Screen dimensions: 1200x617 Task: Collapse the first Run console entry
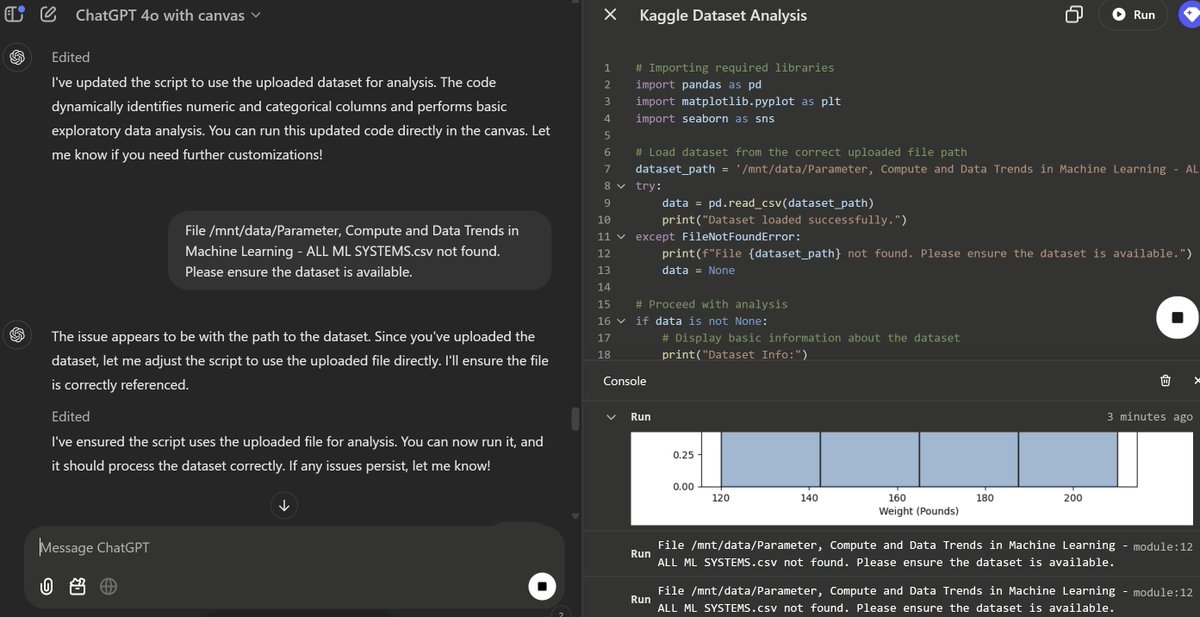[611, 417]
